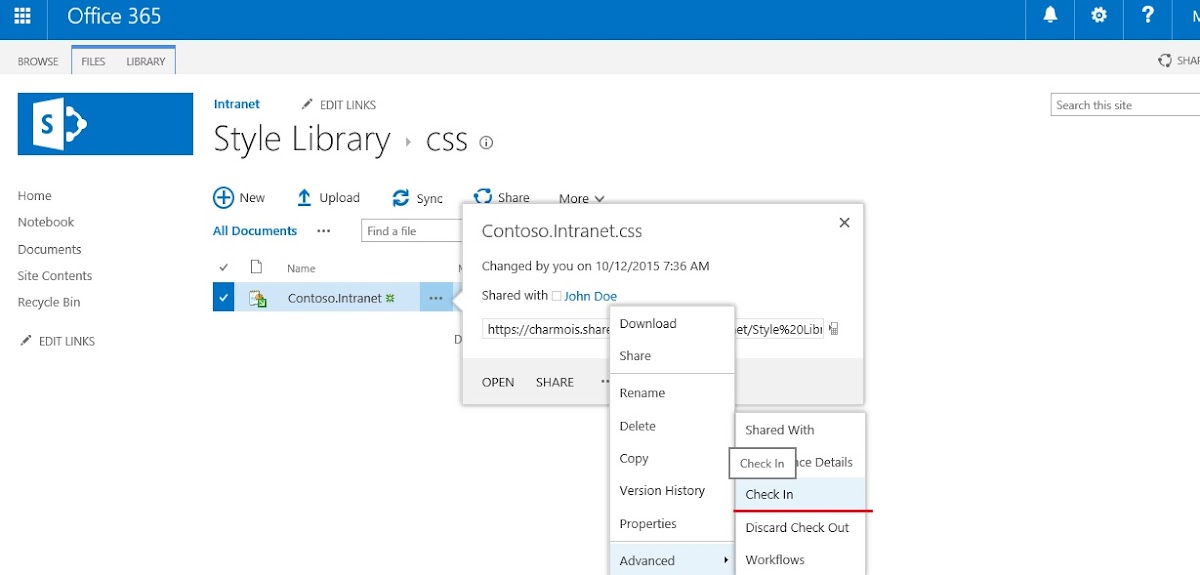The image size is (1200, 575).
Task: Open the ellipsis next to All Documents view
Action: click(x=323, y=231)
